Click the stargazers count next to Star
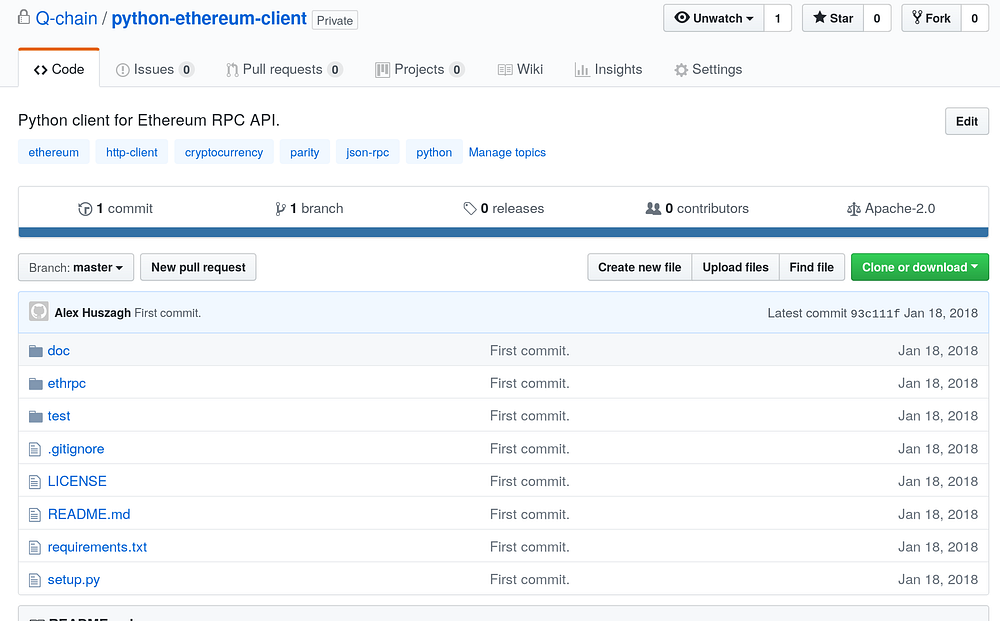 pyautogui.click(x=877, y=18)
